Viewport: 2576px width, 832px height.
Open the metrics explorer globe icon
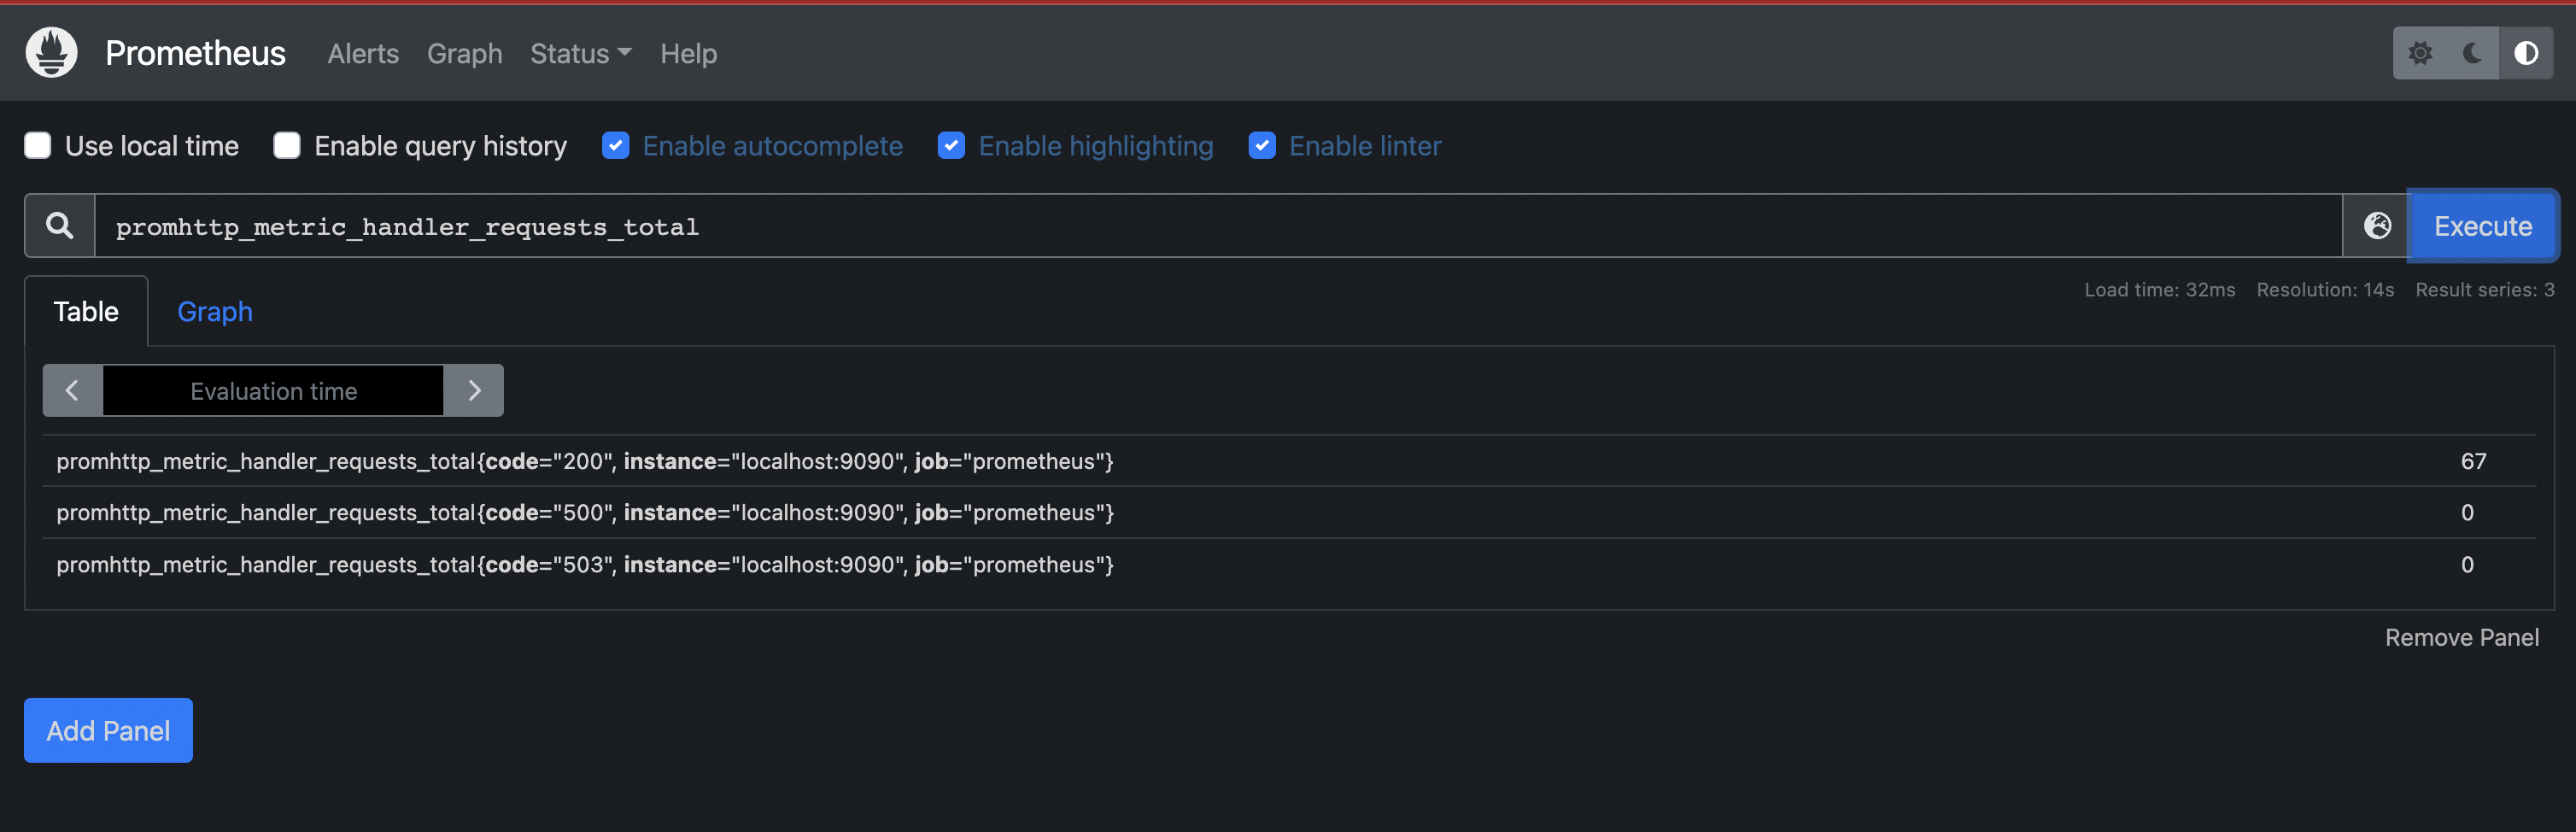[x=2377, y=226]
